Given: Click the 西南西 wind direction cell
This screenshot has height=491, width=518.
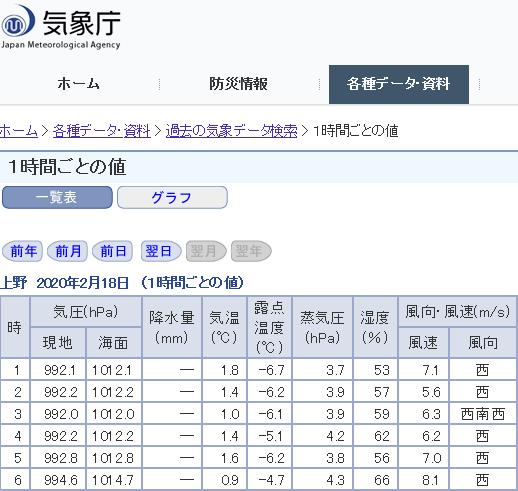Looking at the screenshot, I should point(483,414).
